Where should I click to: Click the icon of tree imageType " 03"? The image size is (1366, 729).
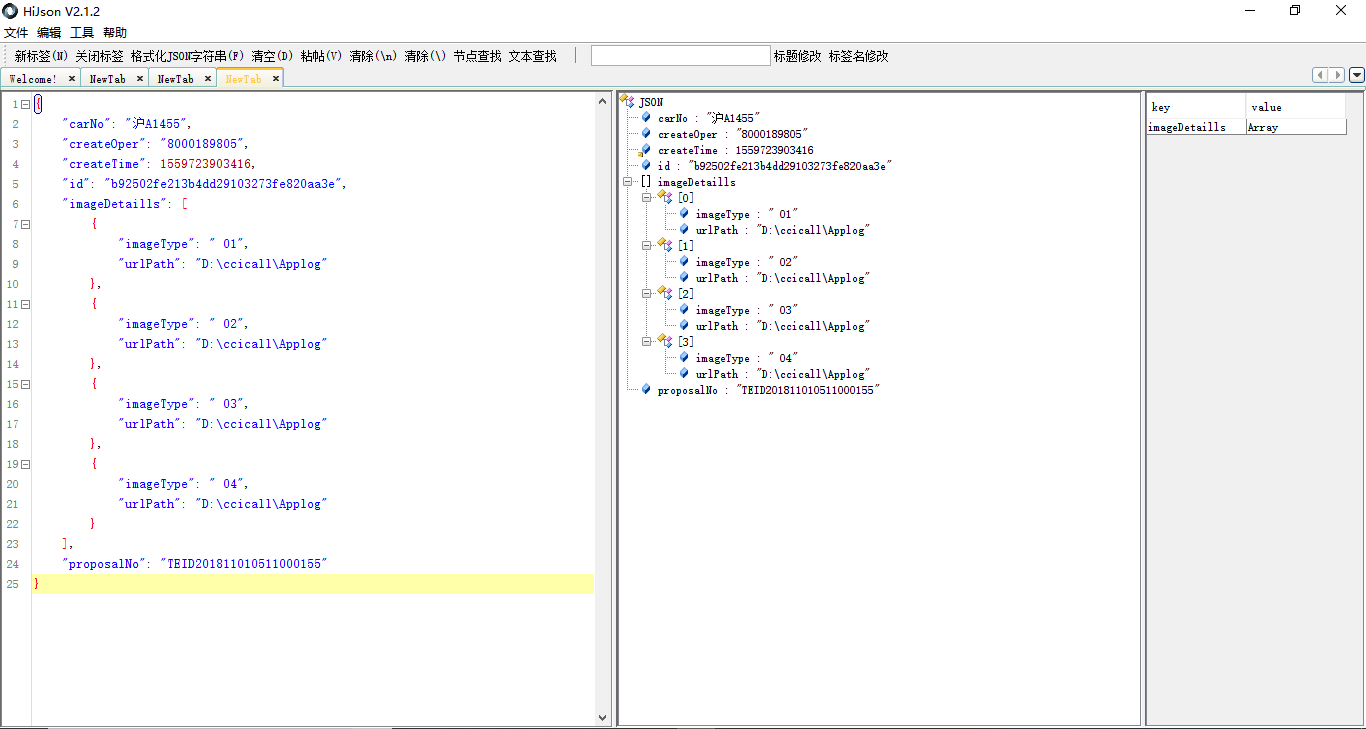coord(684,310)
